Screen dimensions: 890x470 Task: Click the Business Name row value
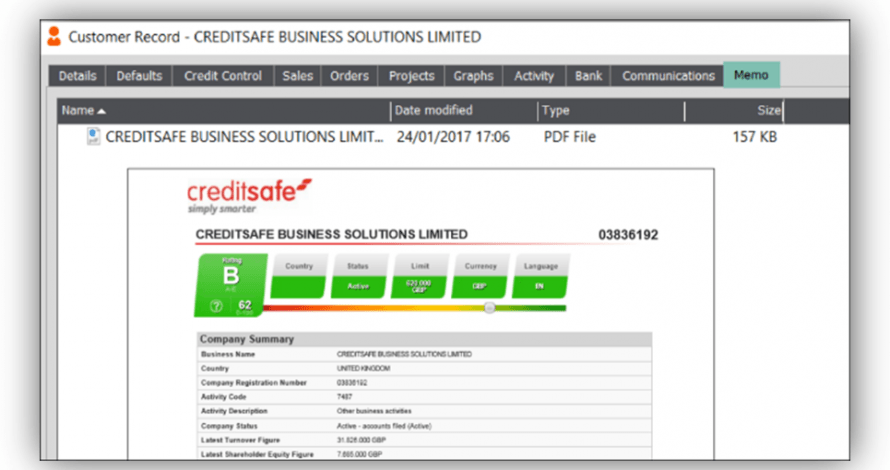[x=404, y=354]
